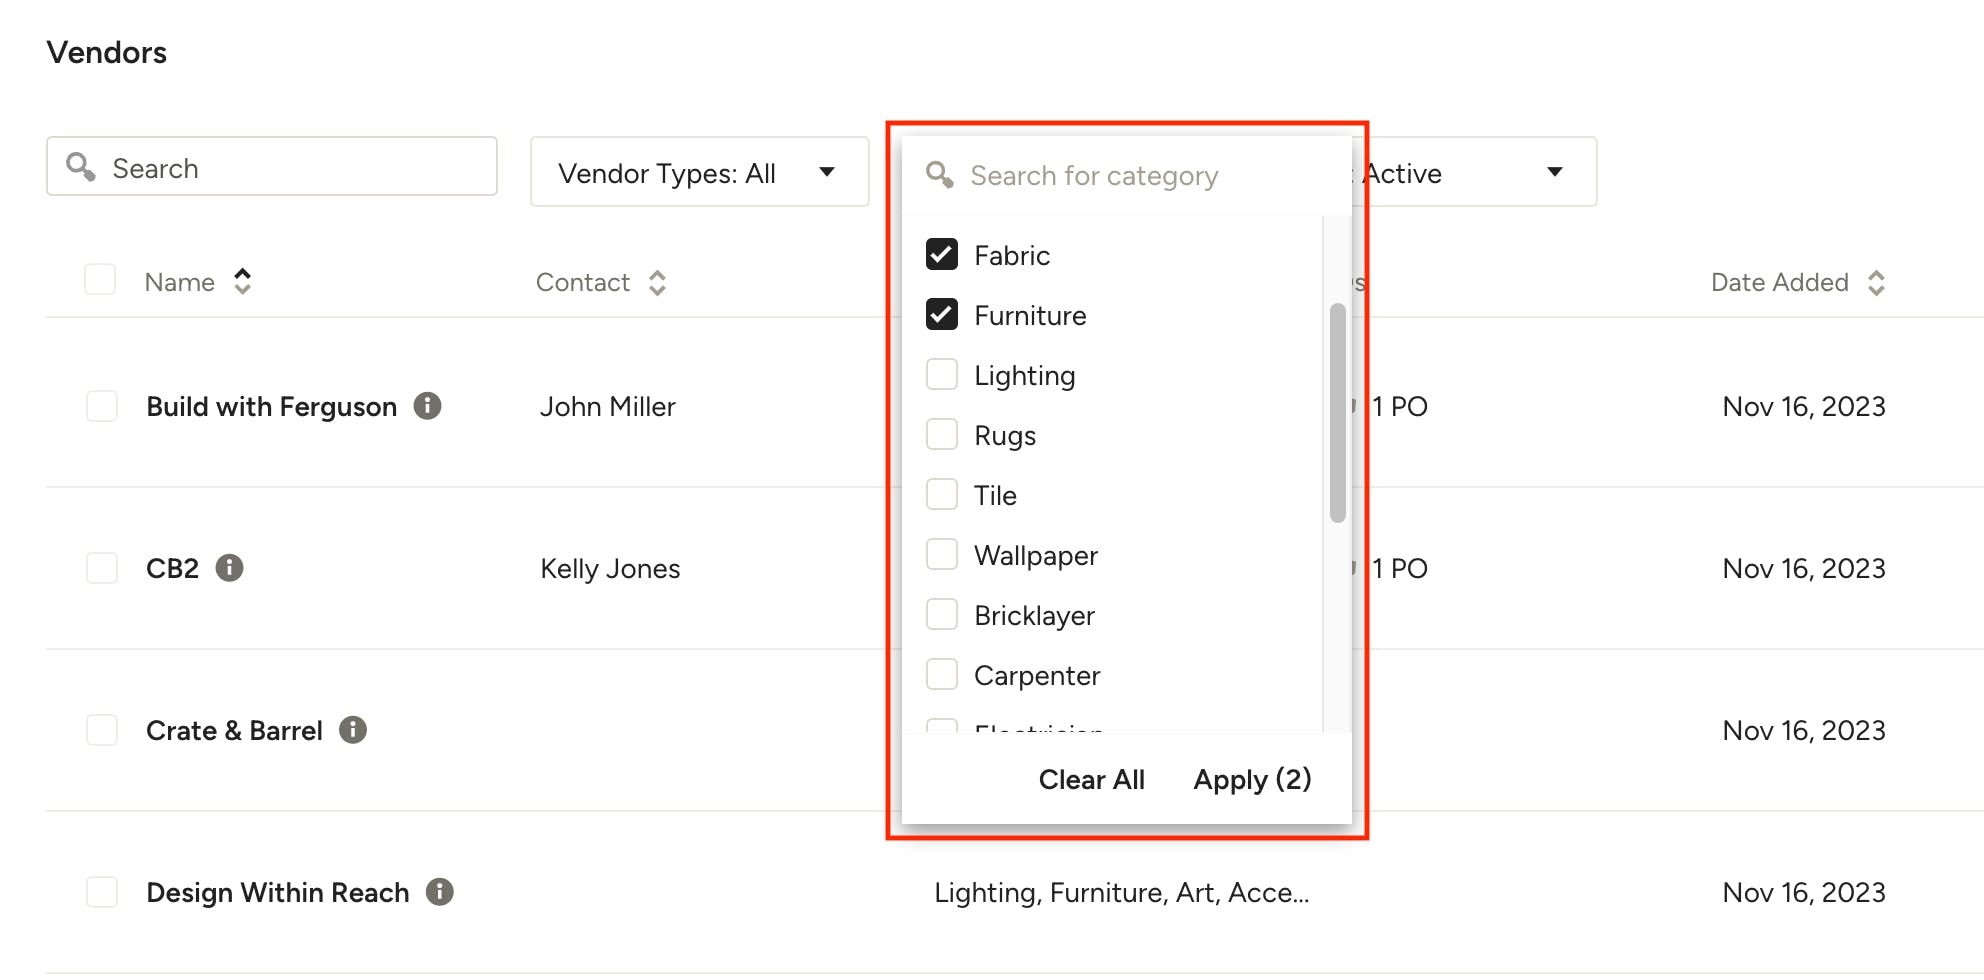Click the info icon beside CB2
Screen dimensions: 1984x980
click(x=231, y=567)
